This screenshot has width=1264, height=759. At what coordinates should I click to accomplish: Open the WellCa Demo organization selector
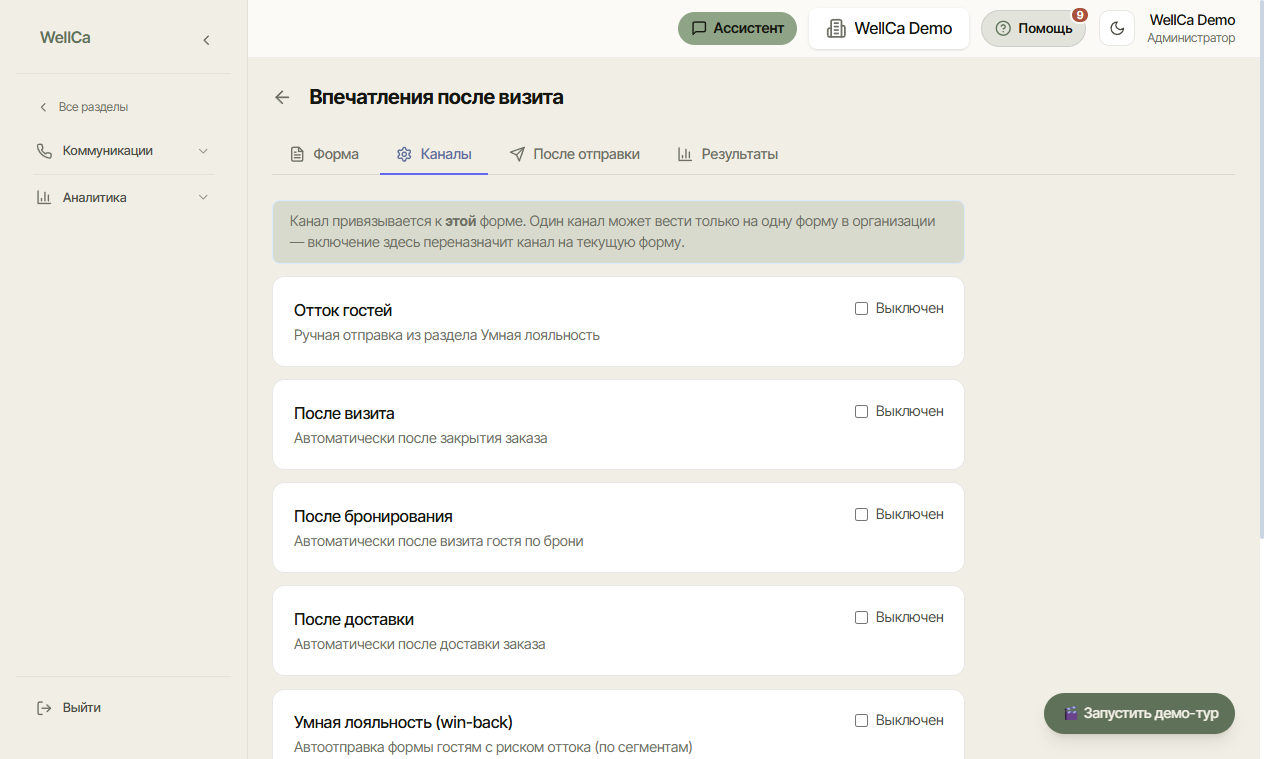(889, 28)
